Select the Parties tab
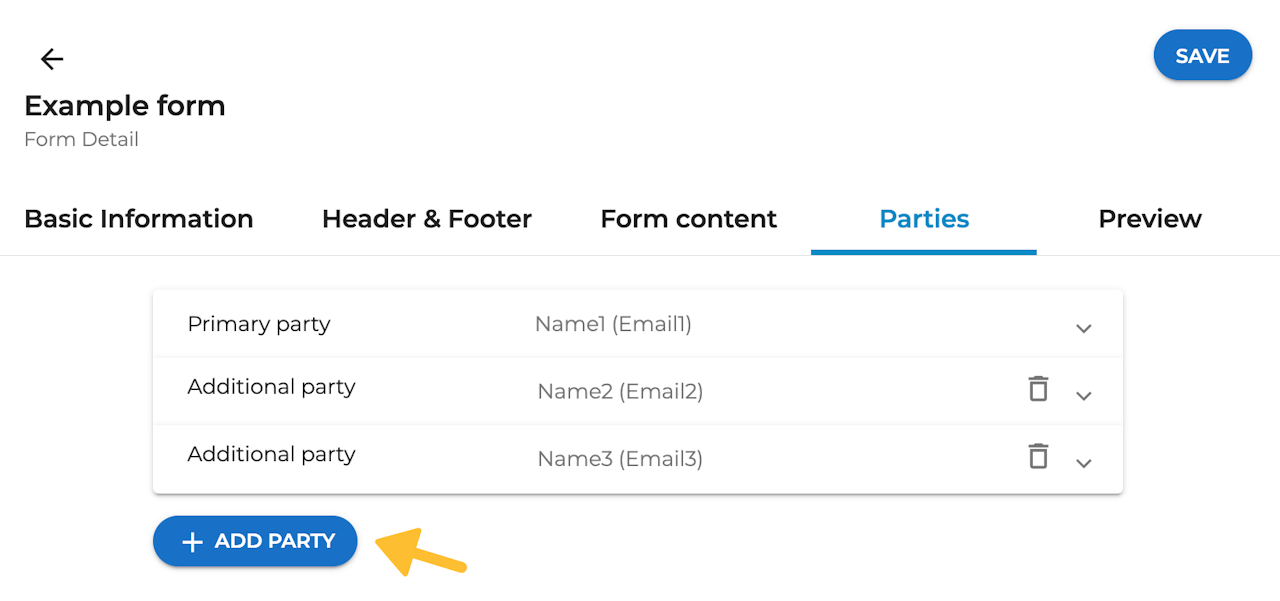This screenshot has height=601, width=1280. (x=924, y=219)
